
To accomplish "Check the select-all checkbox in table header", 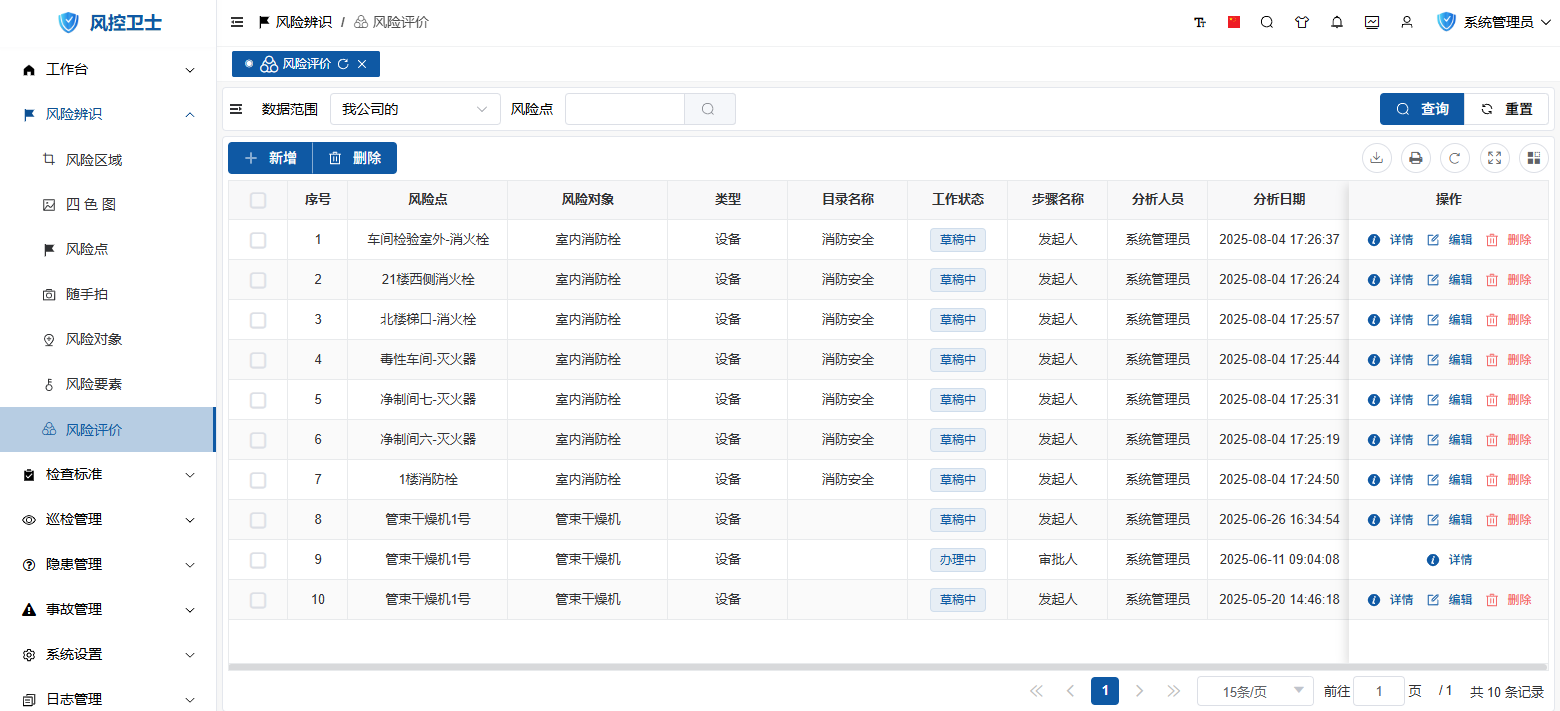I will coord(258,200).
